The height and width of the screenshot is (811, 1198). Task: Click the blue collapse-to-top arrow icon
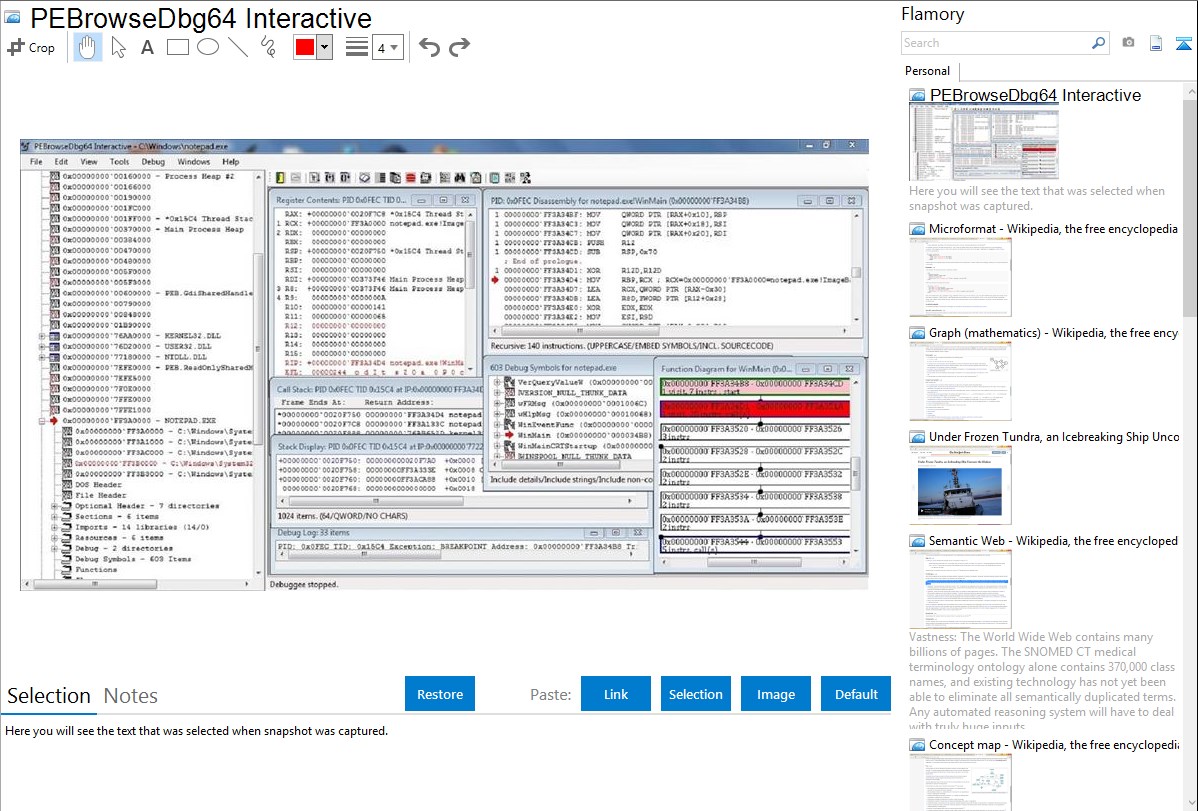[1183, 43]
